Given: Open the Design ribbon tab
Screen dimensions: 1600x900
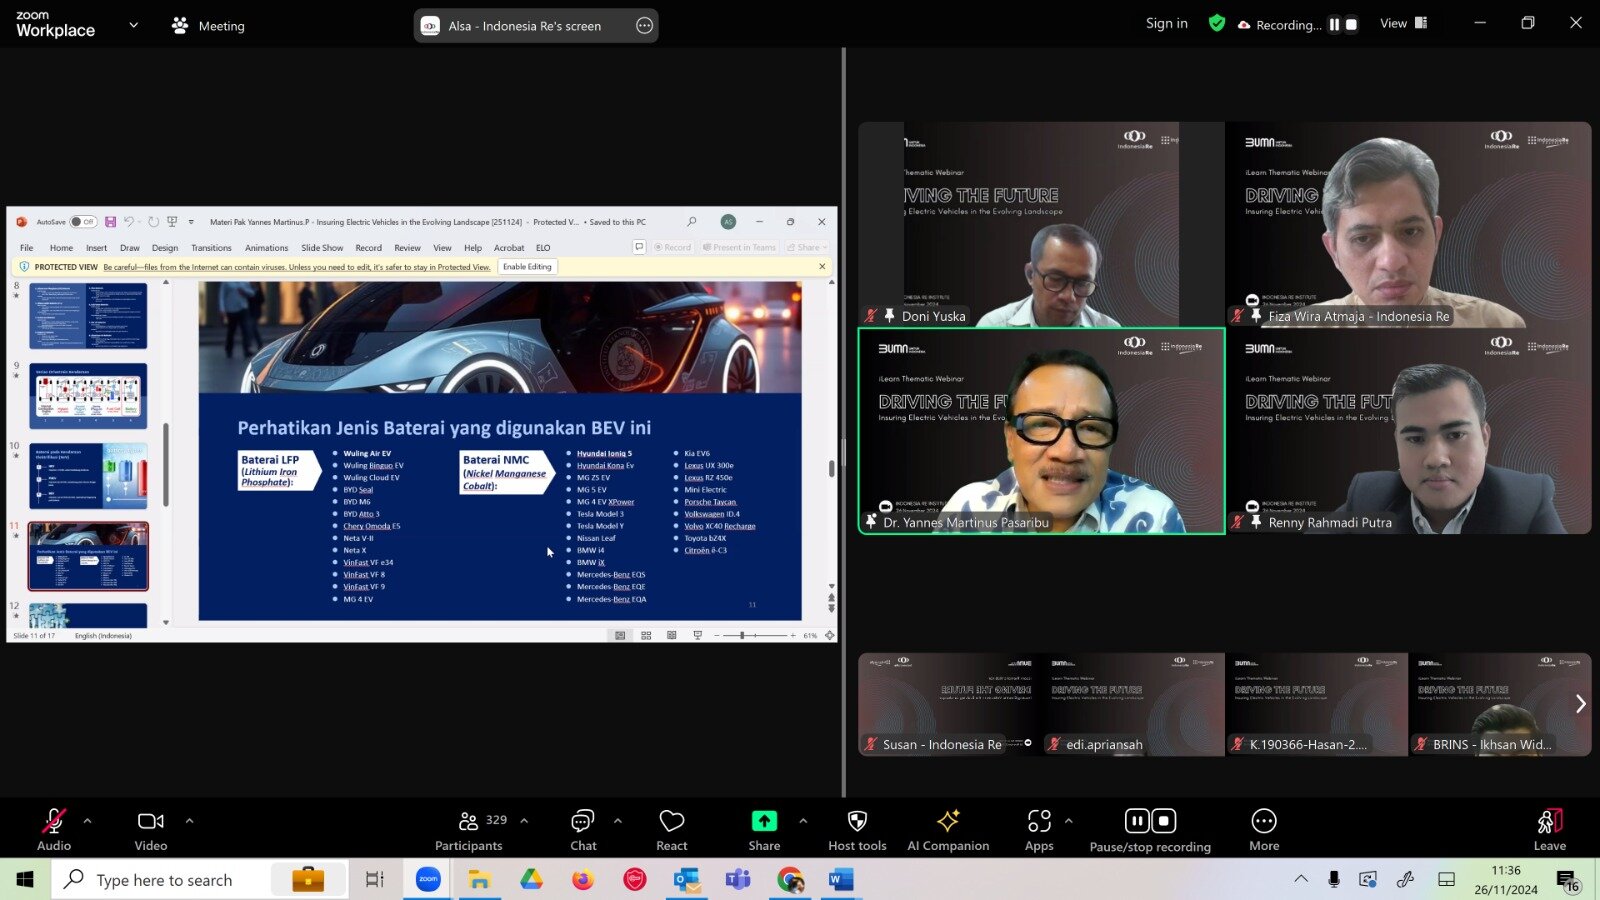Looking at the screenshot, I should [x=165, y=248].
